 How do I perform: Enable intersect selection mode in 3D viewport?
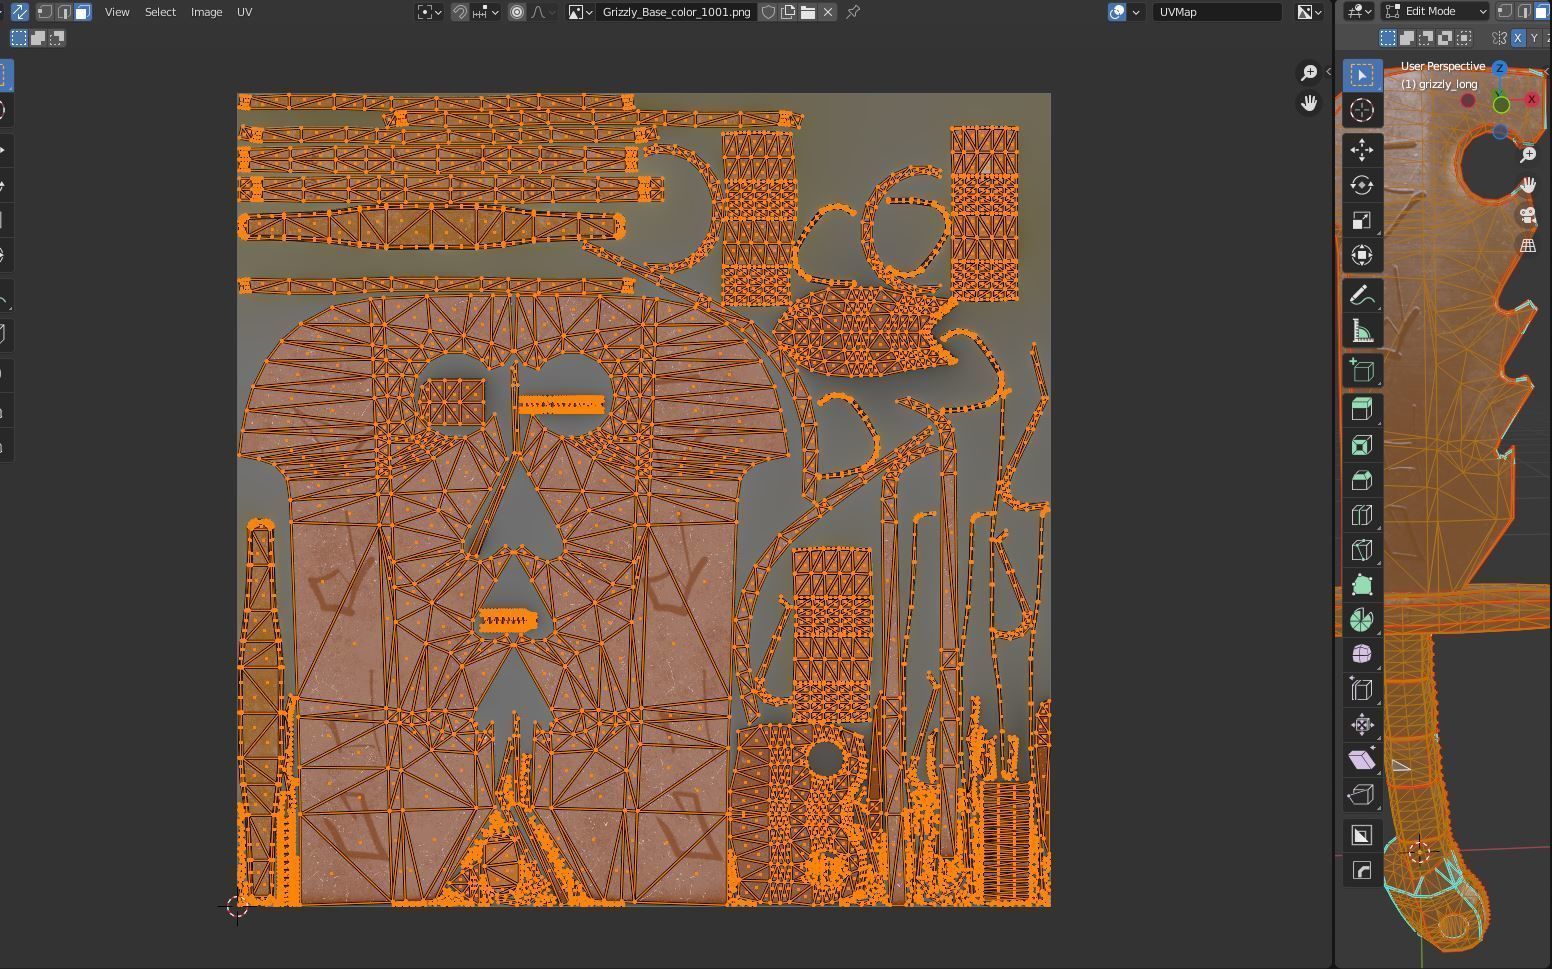coord(1464,38)
